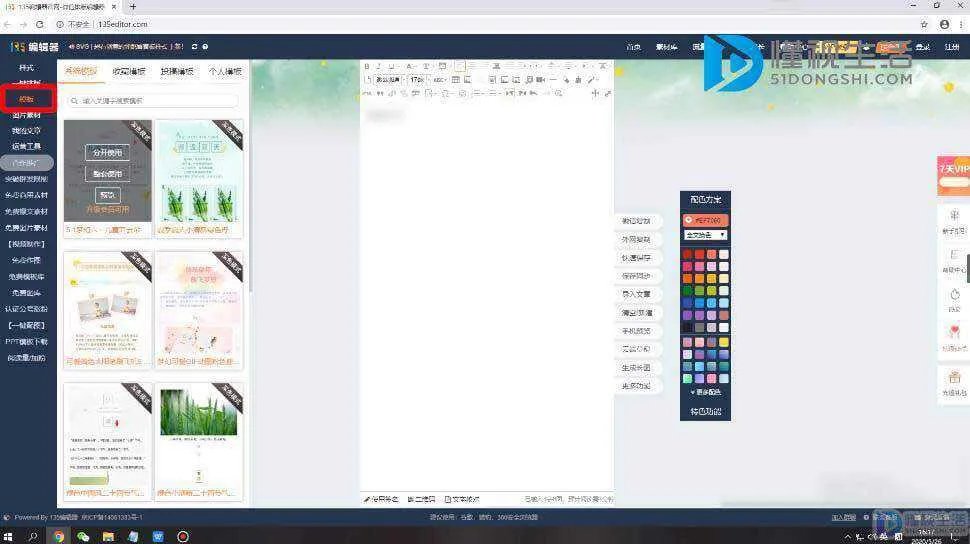Click the Bold formatting icon
The height and width of the screenshot is (544, 970).
[x=367, y=66]
